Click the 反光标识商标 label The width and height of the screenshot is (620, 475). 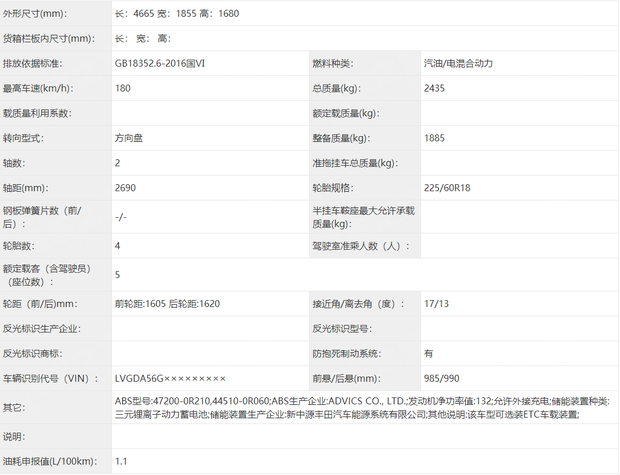pos(32,354)
